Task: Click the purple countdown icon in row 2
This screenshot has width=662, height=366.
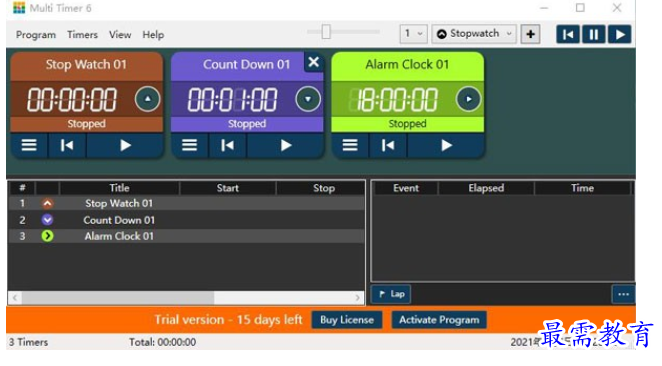Action: [47, 220]
